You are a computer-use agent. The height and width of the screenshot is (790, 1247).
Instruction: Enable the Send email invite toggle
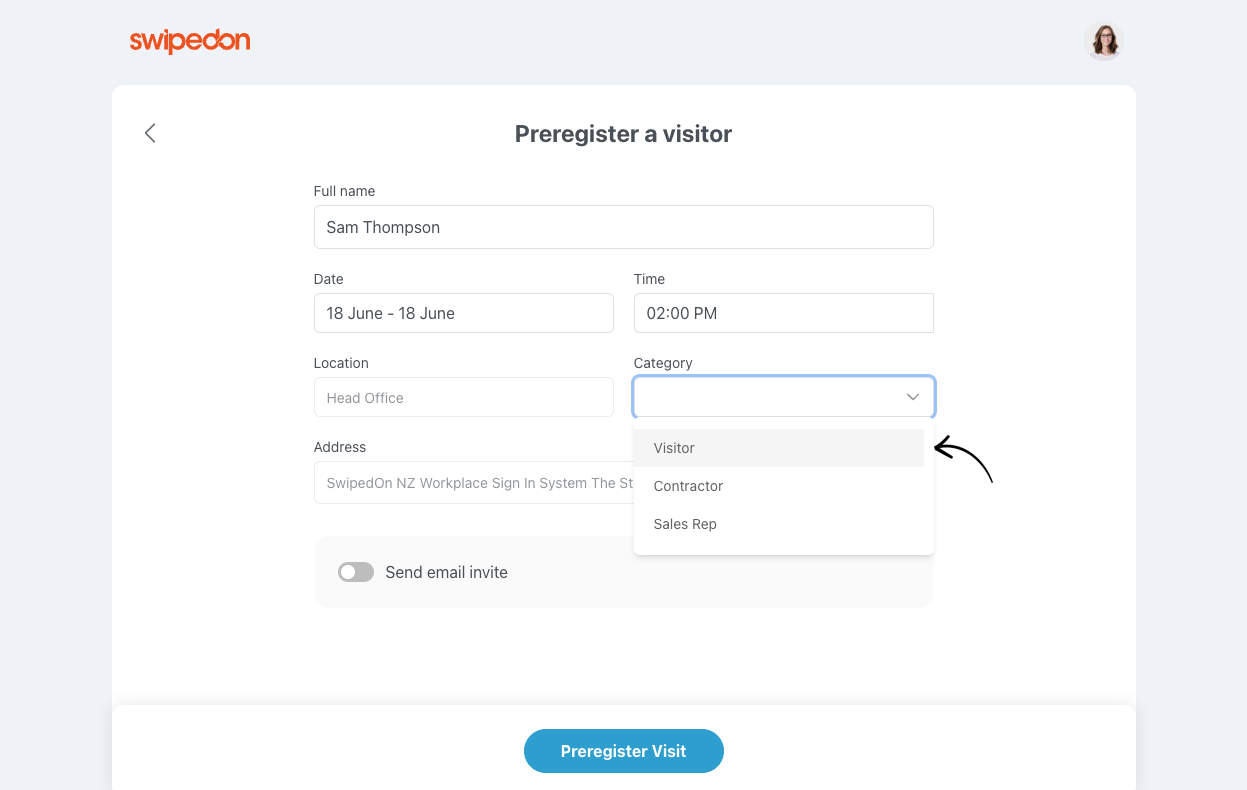coord(355,571)
